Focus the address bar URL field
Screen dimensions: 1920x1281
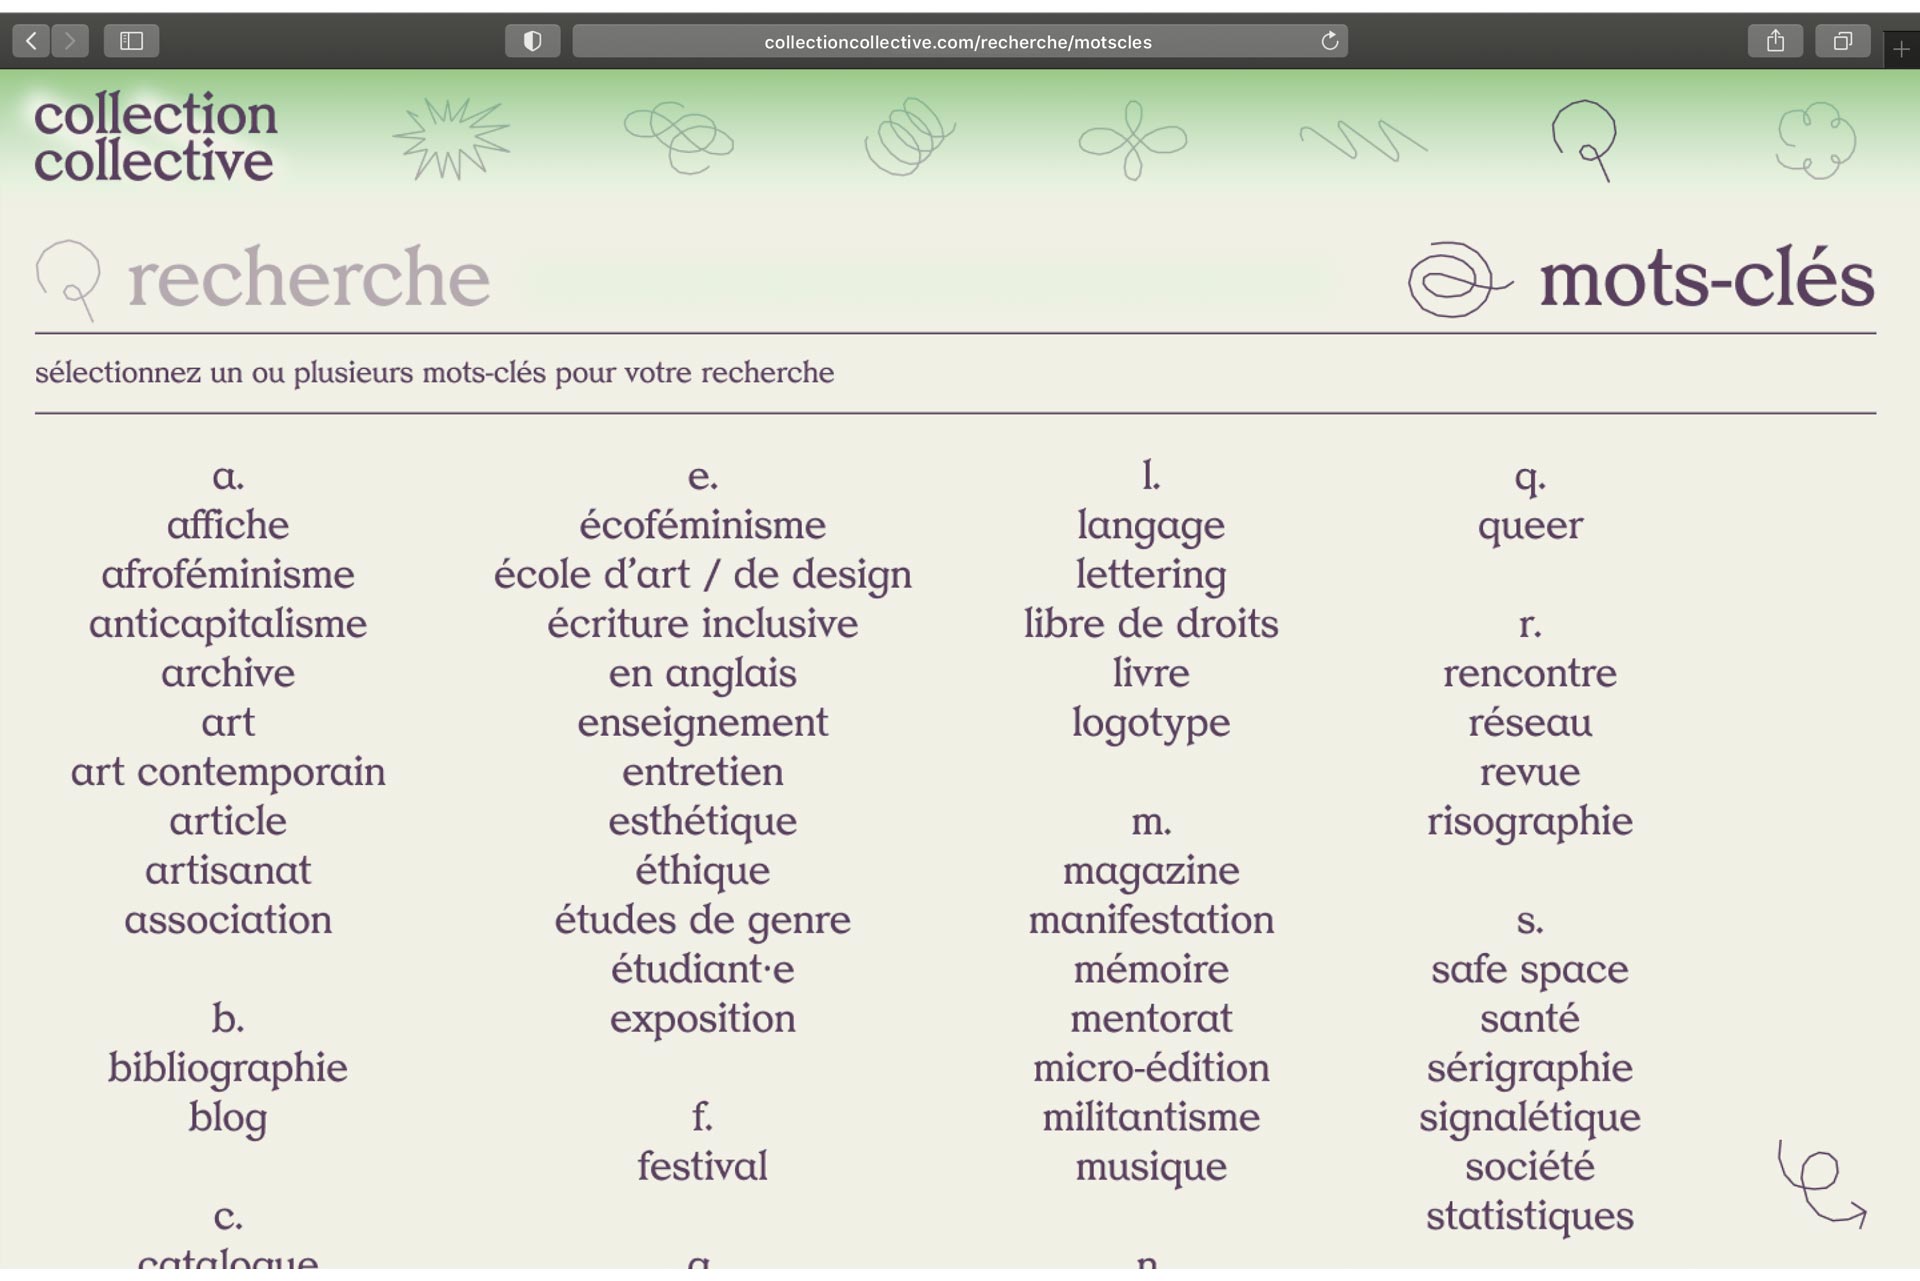point(958,41)
